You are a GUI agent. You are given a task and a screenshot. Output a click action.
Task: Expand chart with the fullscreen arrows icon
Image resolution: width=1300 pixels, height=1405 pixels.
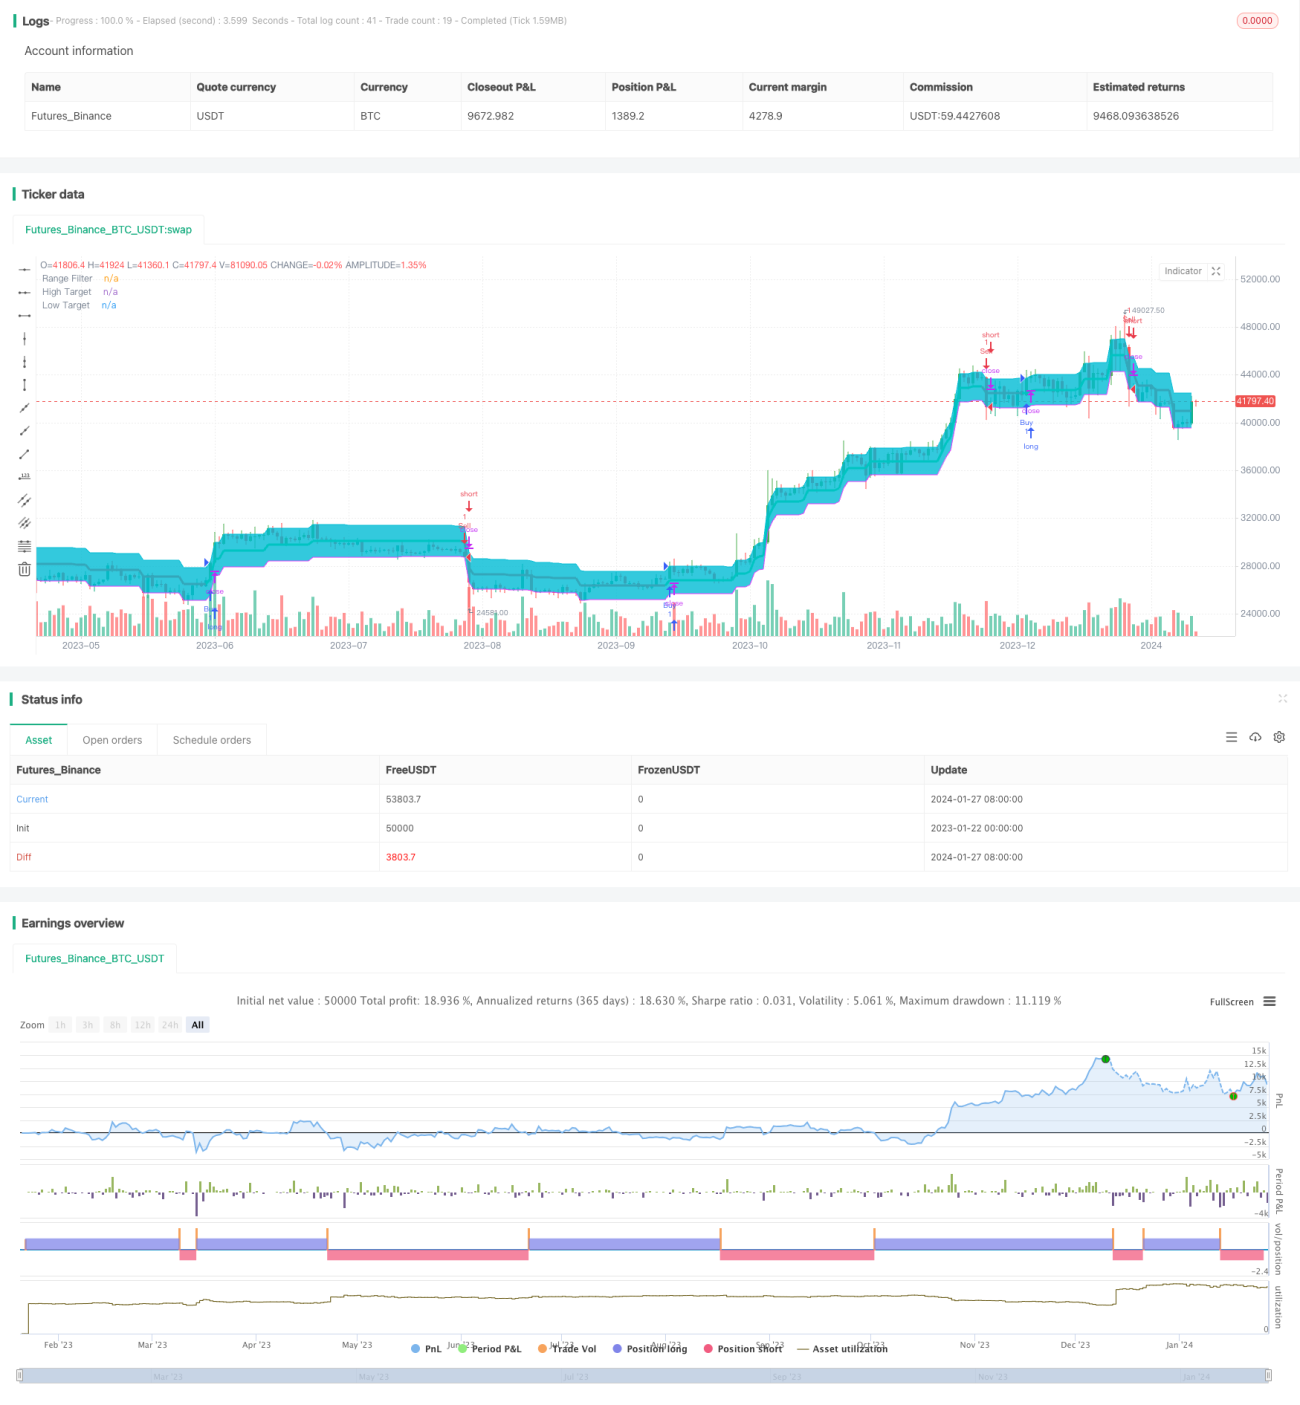1216,271
